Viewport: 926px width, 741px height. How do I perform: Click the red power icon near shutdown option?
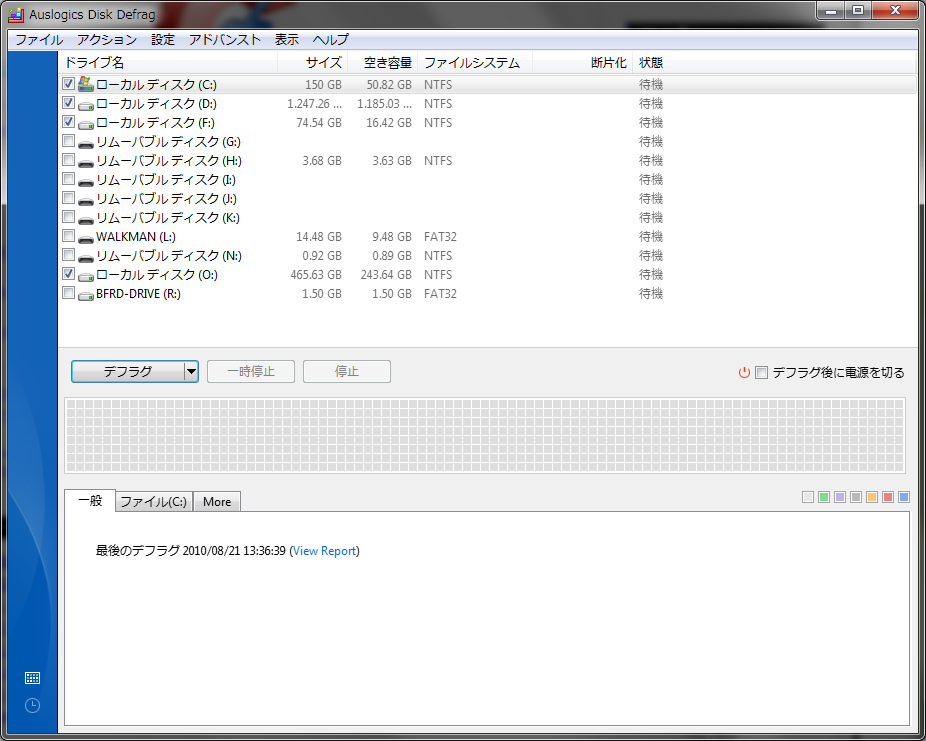click(744, 373)
